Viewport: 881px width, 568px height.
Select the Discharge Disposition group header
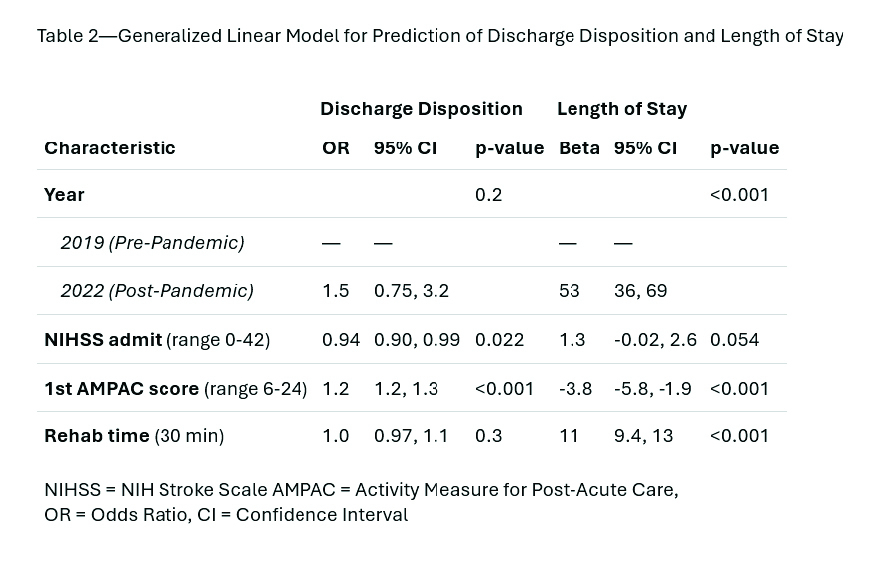[421, 109]
